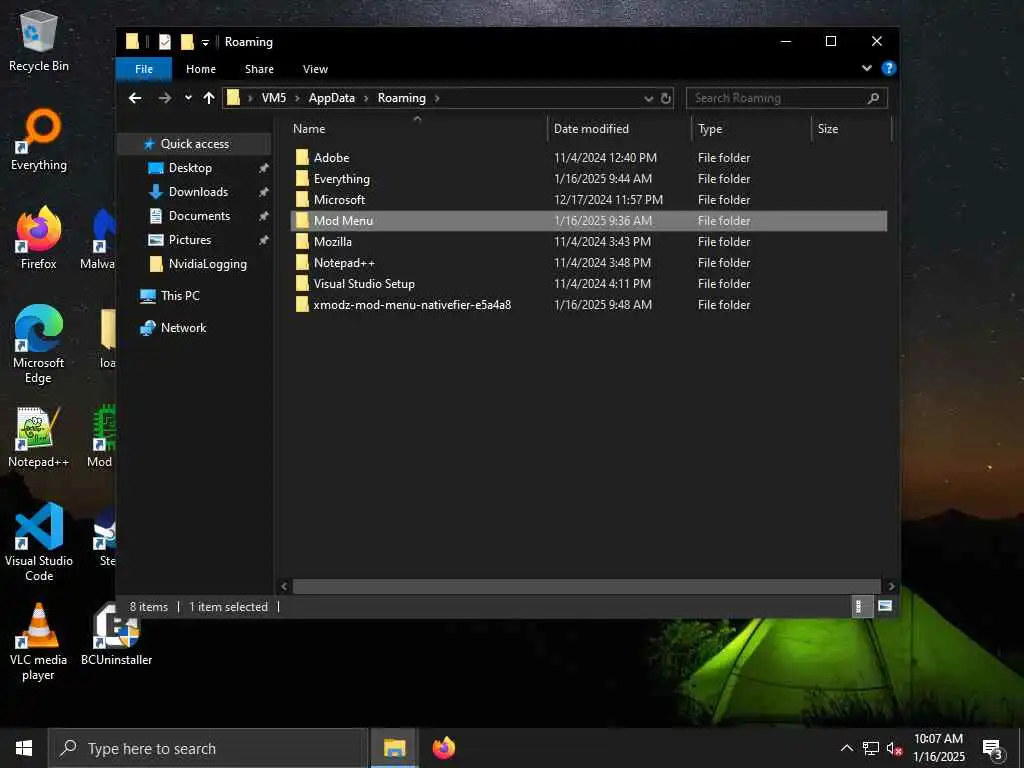The height and width of the screenshot is (768, 1024).
Task: Click the Back arrow in Explorer
Action: click(135, 98)
